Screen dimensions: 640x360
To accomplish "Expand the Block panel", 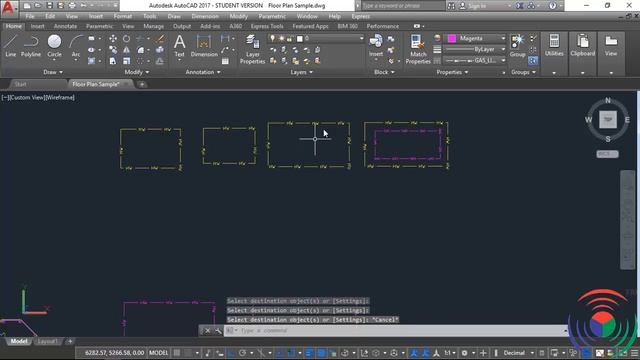I will [384, 72].
